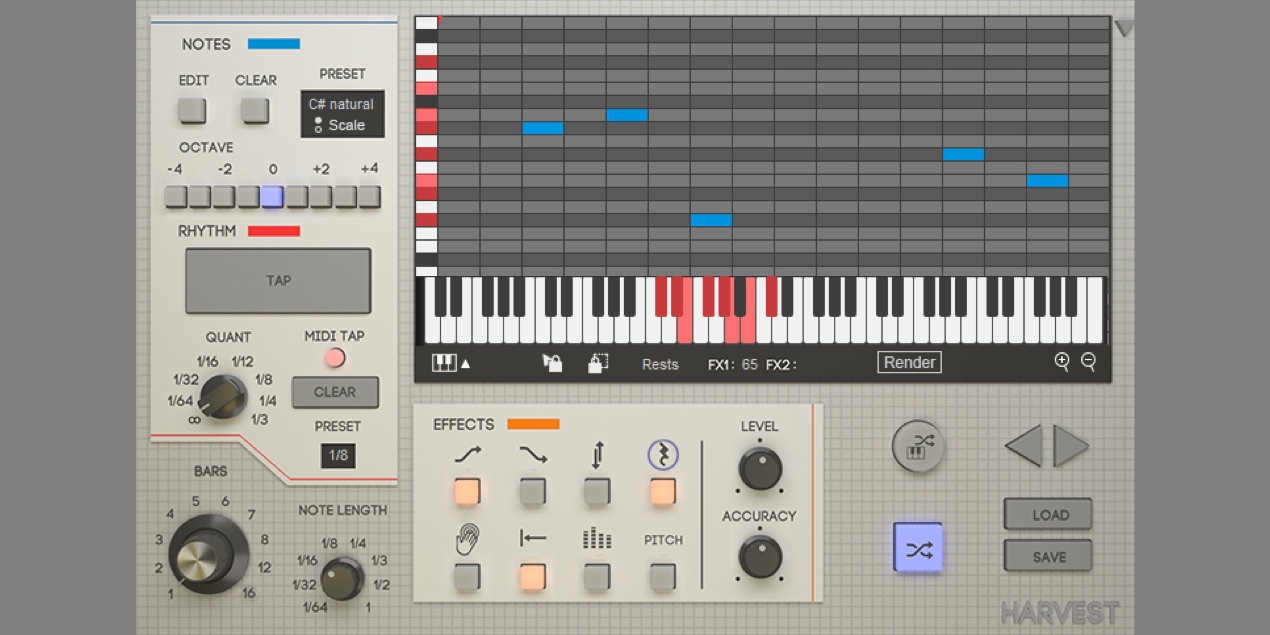Click the Render button
Viewport: 1270px width, 635px height.
[909, 363]
